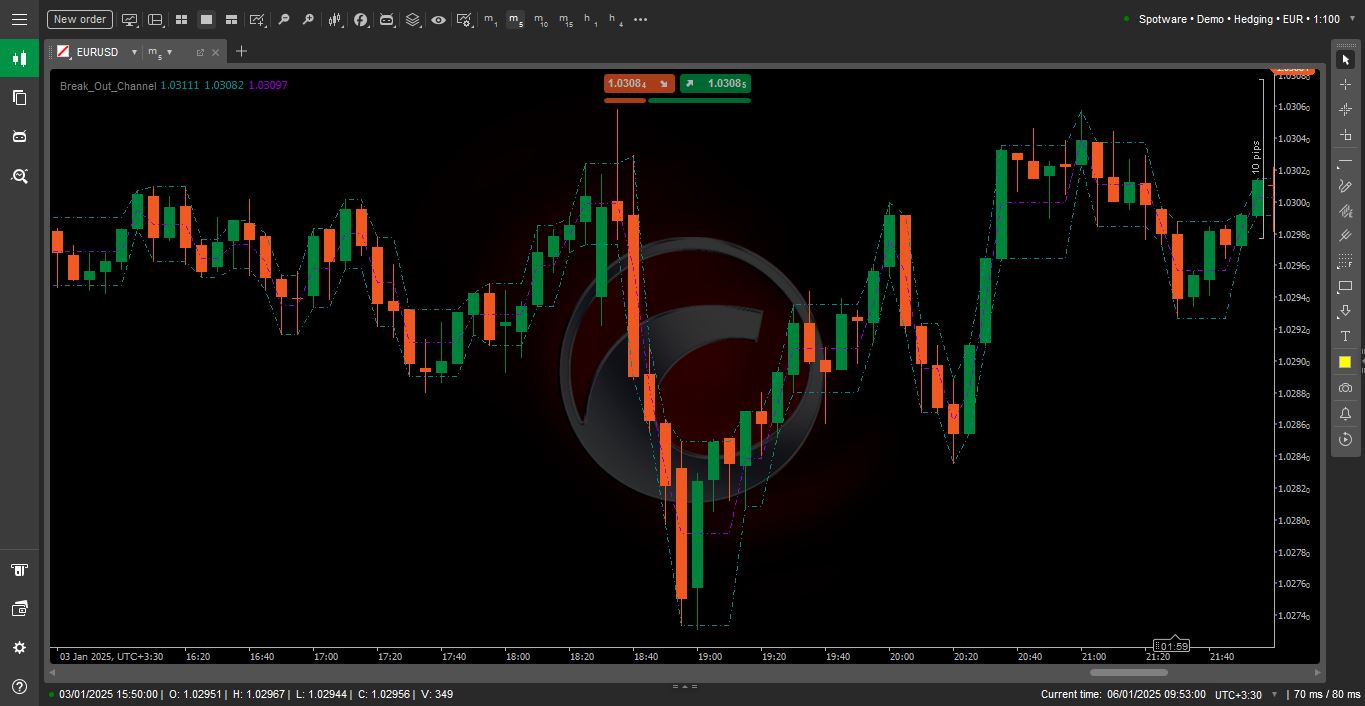Zoom in on the chart

(x=308, y=19)
